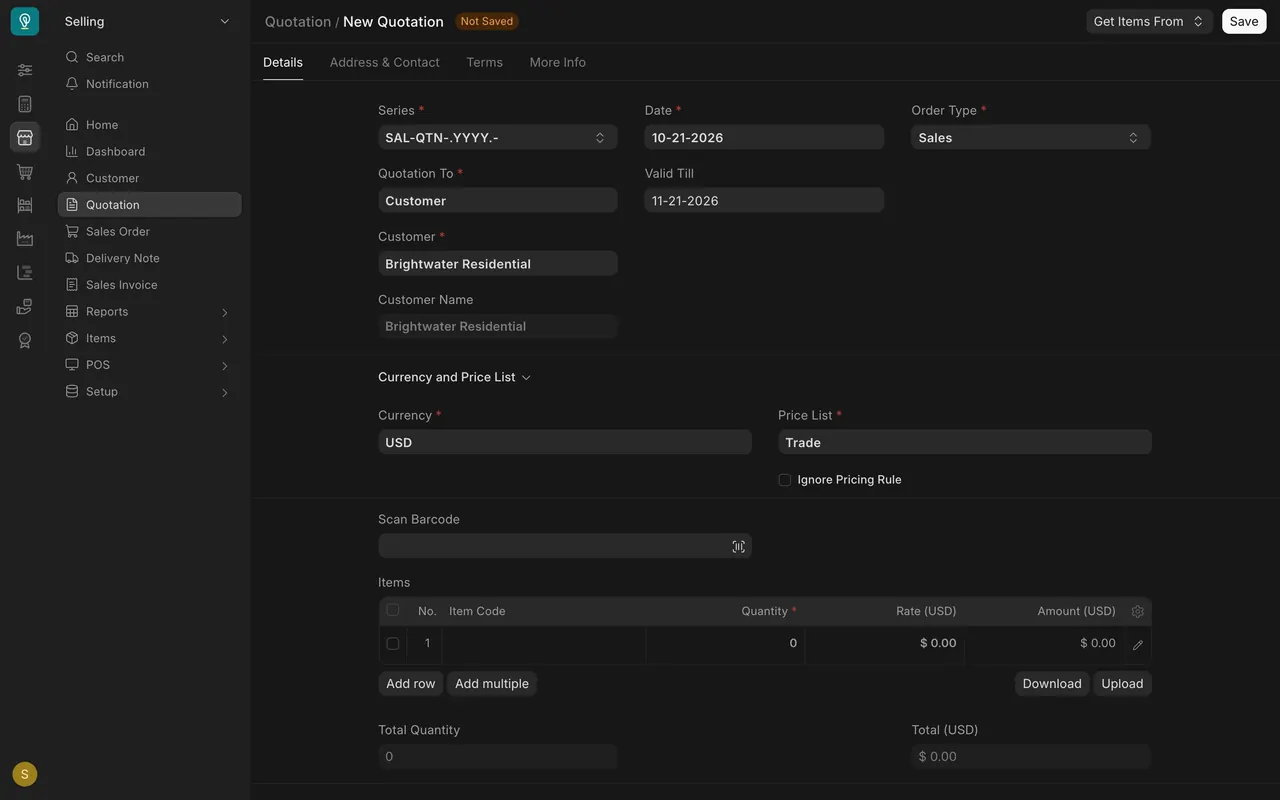Open the Get Items From dropdown
The image size is (1280, 800).
click(x=1149, y=21)
